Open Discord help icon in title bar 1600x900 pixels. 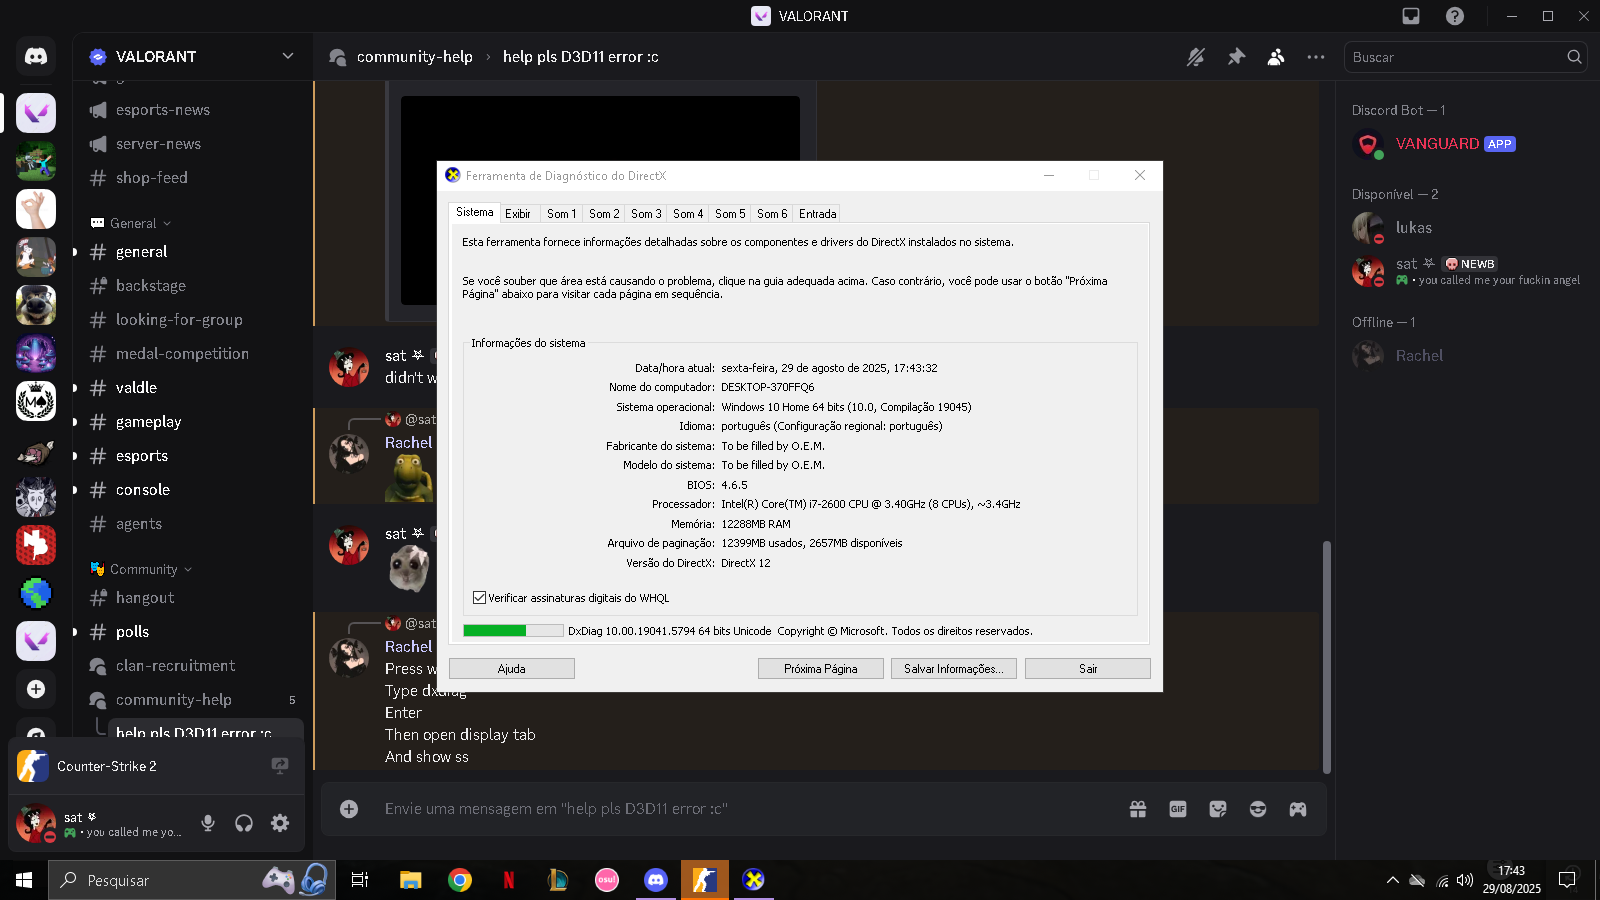pos(1455,16)
